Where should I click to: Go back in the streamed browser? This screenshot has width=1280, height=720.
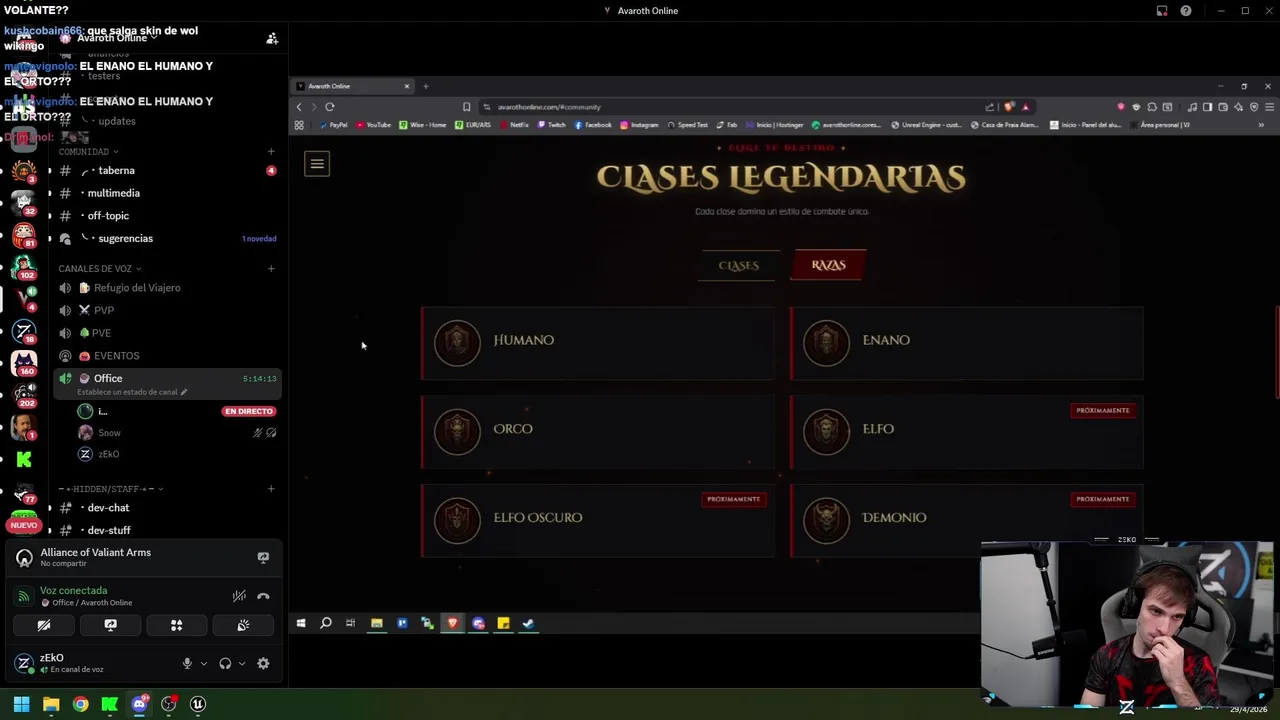(x=299, y=107)
